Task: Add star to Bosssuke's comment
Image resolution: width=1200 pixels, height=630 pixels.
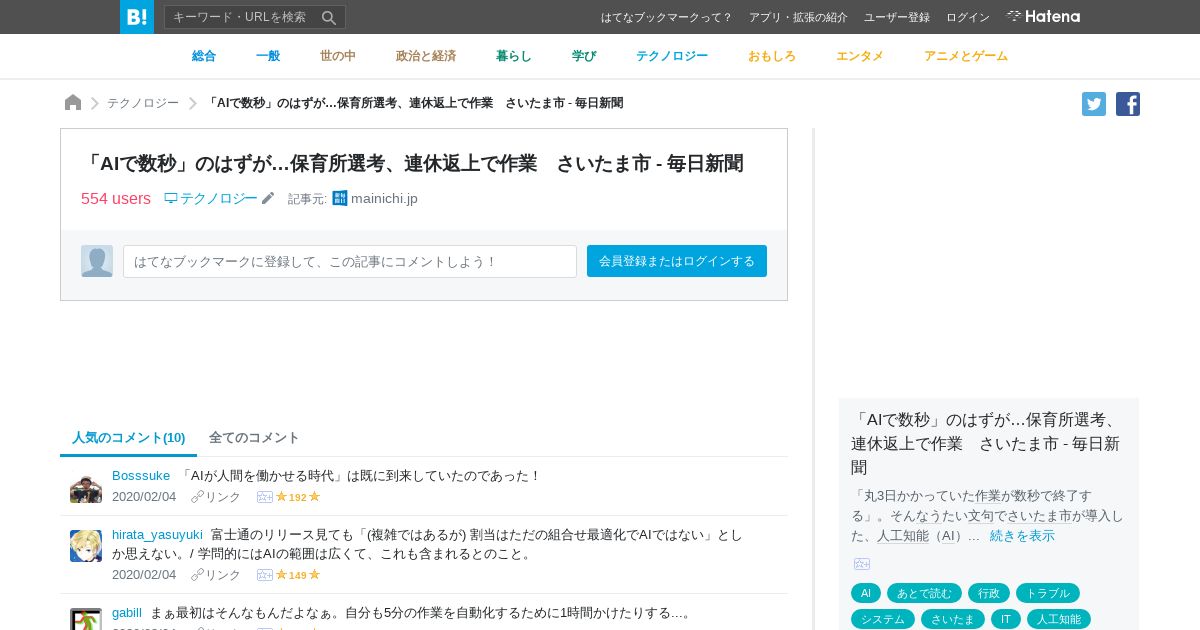Action: [265, 497]
